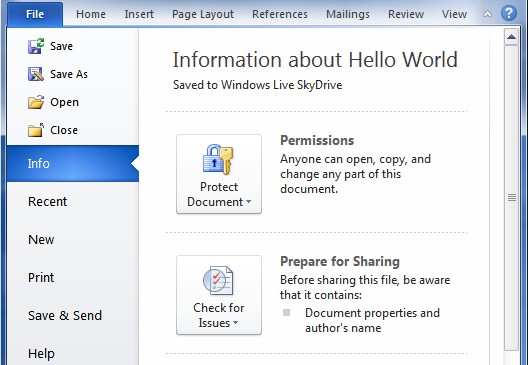Click the Close folder icon
Screen dimensions: 528x365
point(36,130)
